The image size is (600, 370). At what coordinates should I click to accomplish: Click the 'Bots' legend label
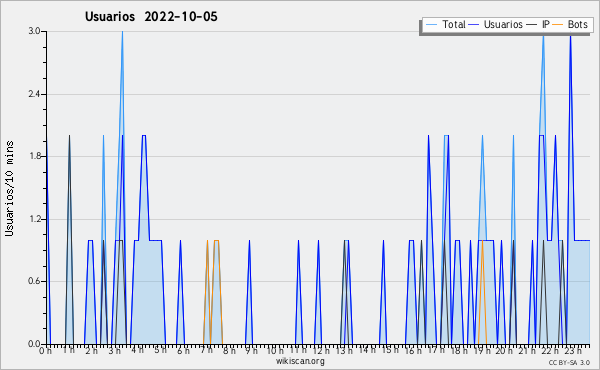(577, 24)
